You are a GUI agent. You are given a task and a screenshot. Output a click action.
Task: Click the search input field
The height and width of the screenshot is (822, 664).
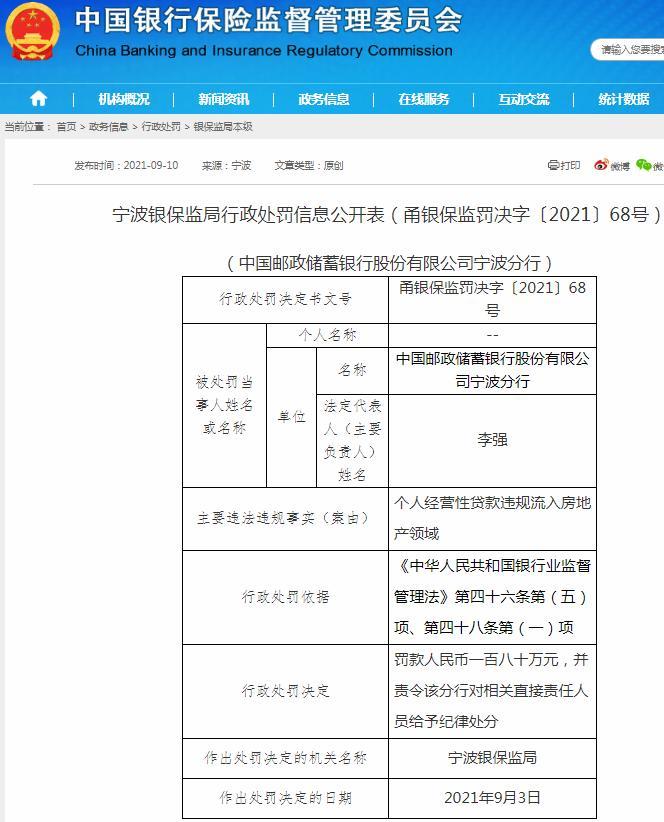628,50
